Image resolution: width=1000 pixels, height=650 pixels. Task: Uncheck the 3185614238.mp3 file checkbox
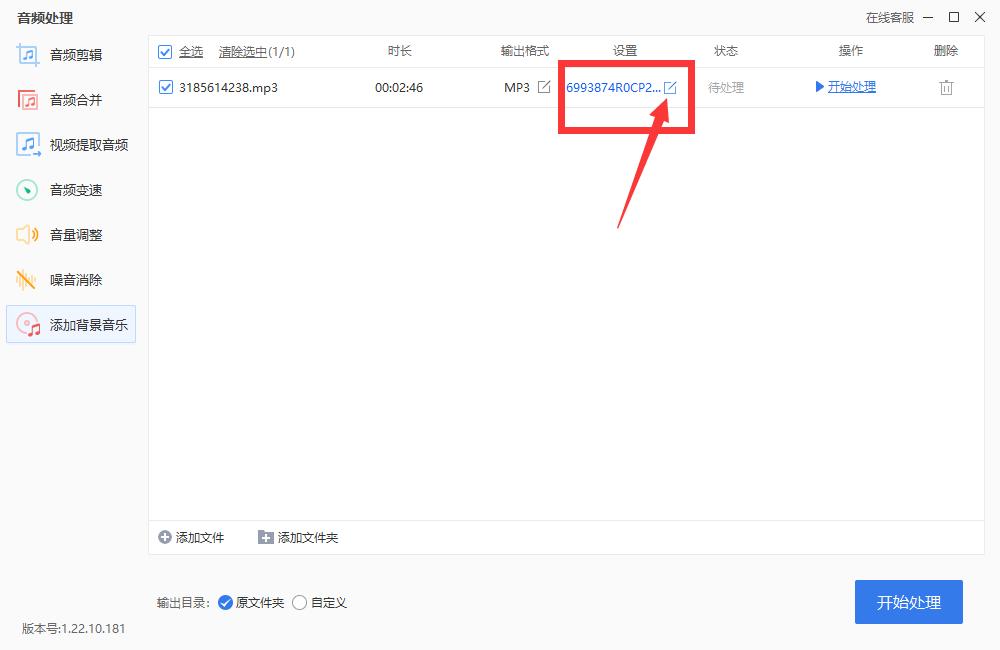click(166, 87)
